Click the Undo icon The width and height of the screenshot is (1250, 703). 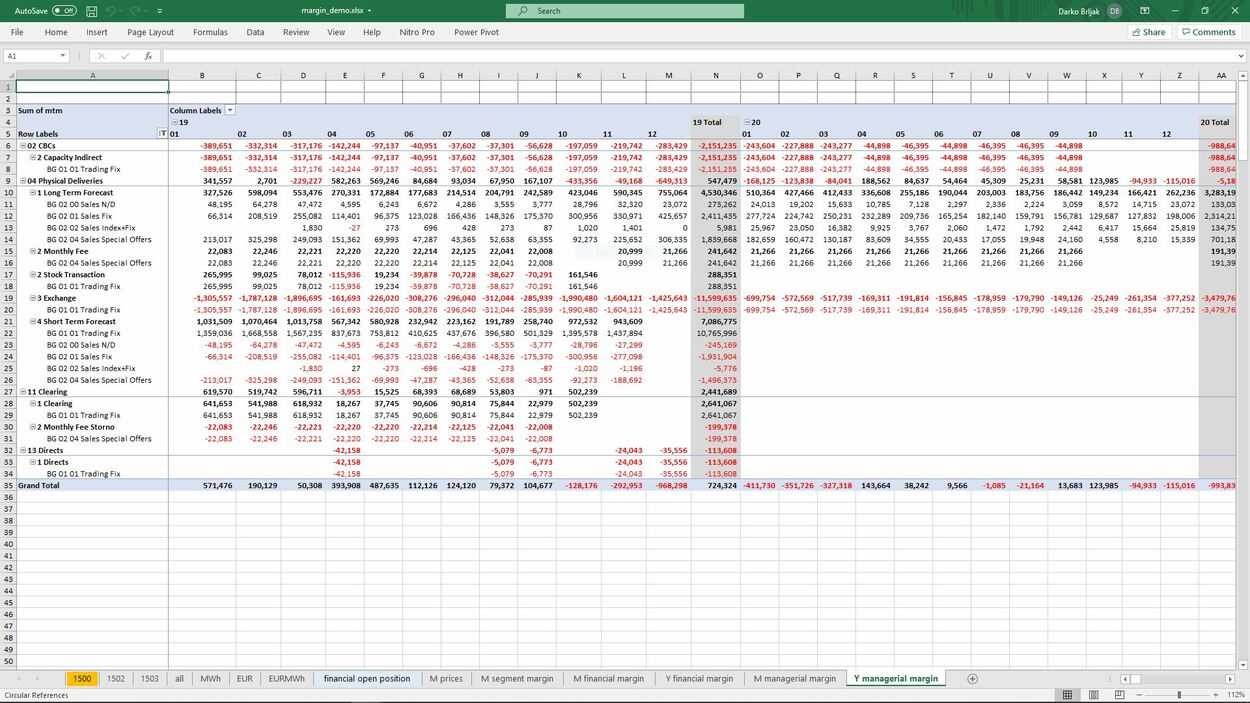pyautogui.click(x=111, y=10)
